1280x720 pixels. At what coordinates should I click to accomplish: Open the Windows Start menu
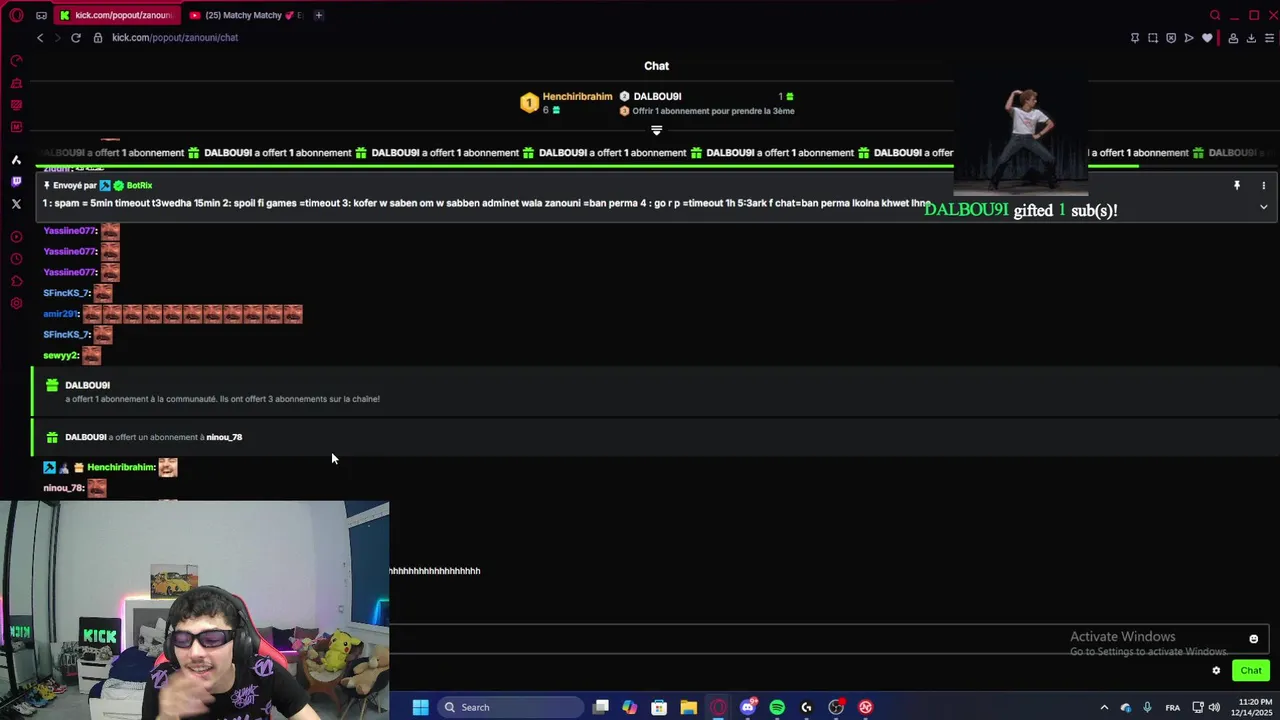click(x=421, y=707)
